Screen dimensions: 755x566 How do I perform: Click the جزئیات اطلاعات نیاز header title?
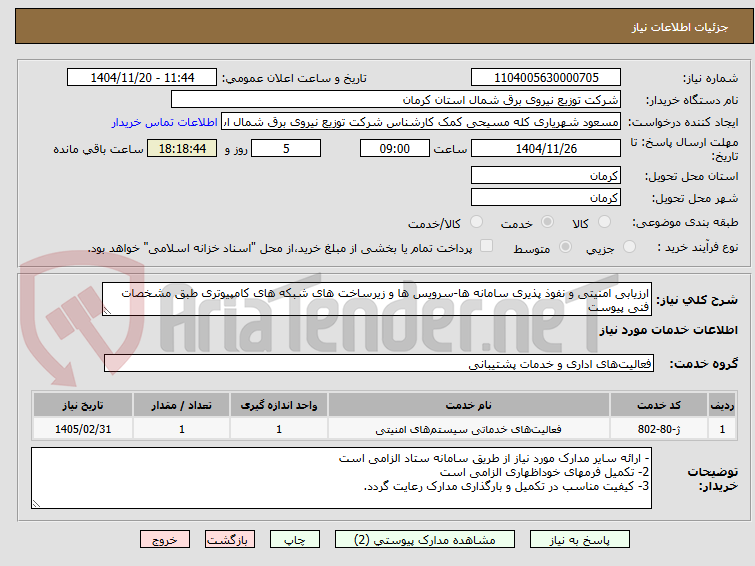click(679, 27)
